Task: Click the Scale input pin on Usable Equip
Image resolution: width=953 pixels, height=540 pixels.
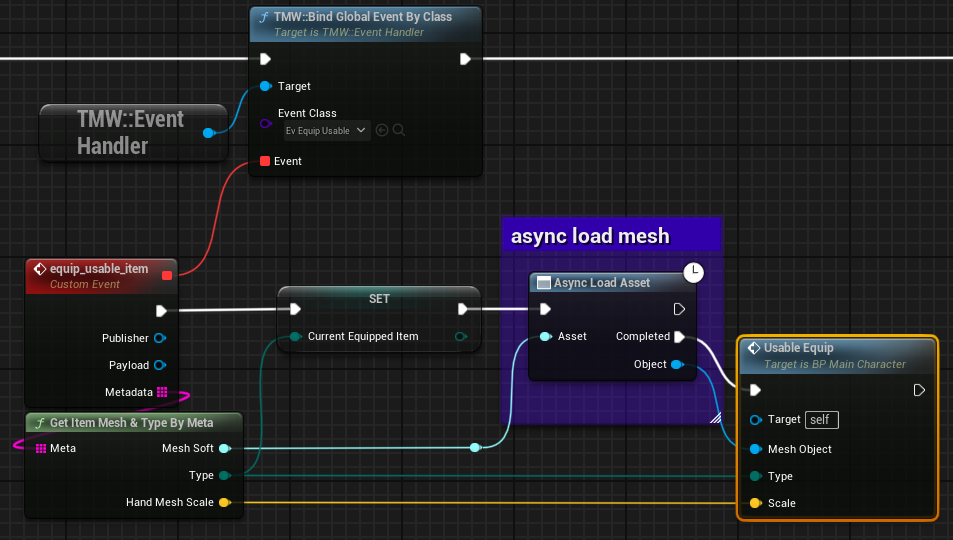Action: 755,503
